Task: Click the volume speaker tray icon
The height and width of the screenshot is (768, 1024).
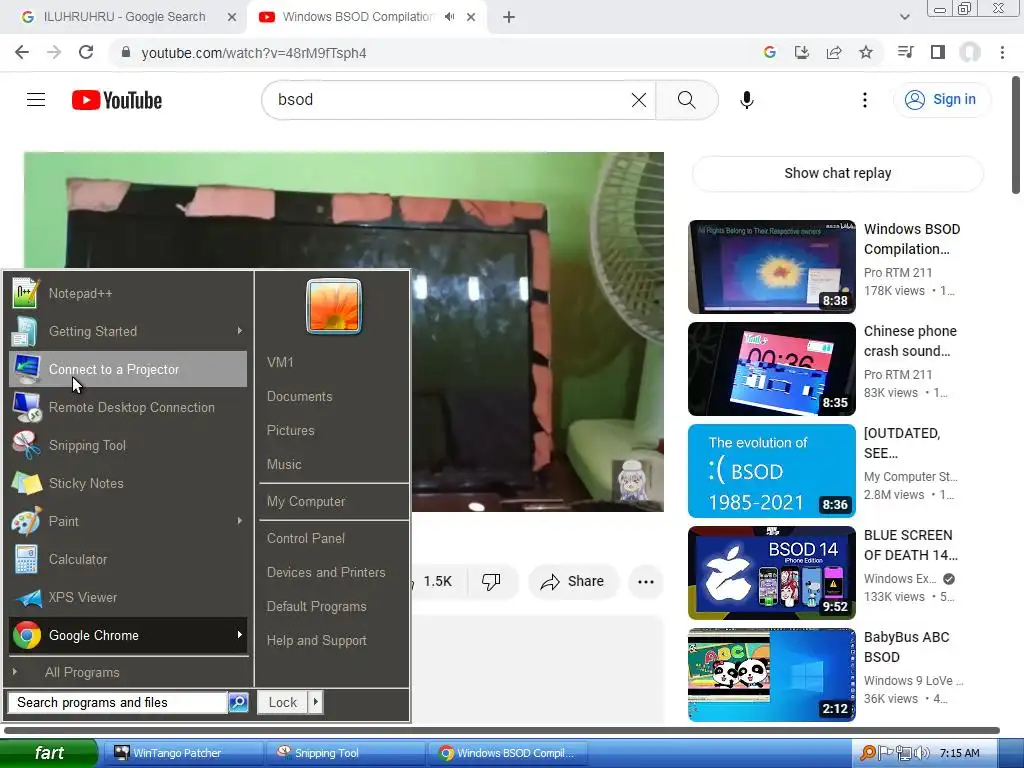Action: (921, 753)
